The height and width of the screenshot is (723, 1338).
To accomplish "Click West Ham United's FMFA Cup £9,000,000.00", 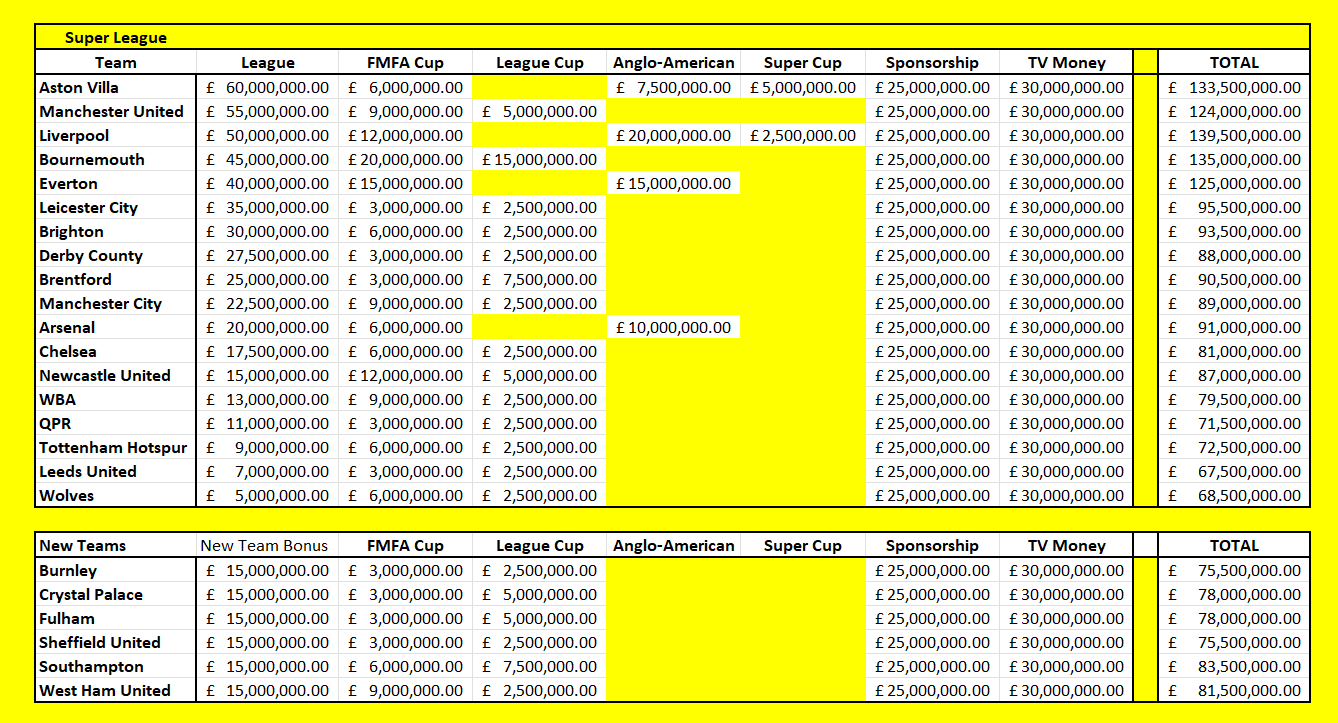I will coord(405,690).
